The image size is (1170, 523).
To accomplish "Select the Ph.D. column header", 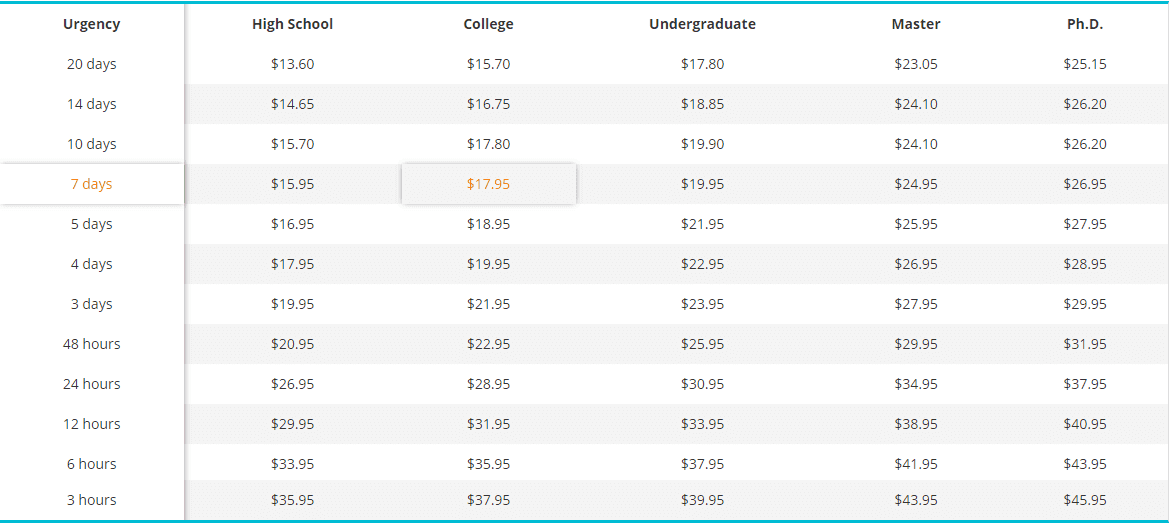I will point(1085,24).
